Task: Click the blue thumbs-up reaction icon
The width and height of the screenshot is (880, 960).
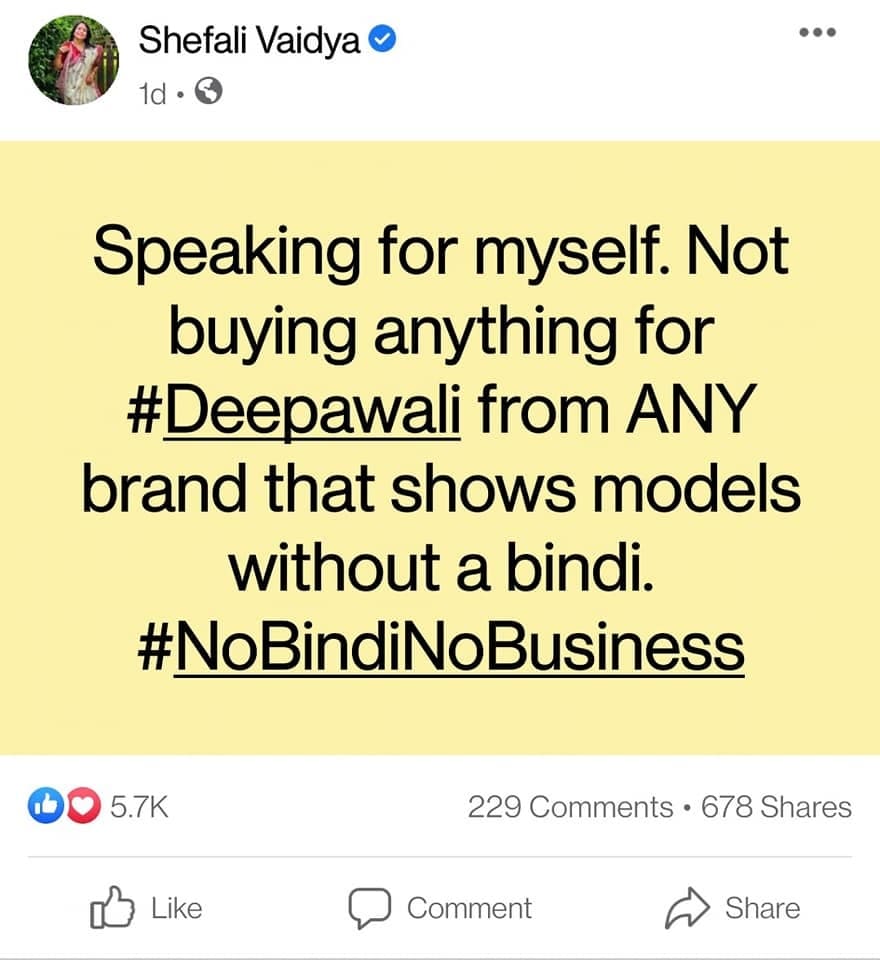Action: coord(43,806)
